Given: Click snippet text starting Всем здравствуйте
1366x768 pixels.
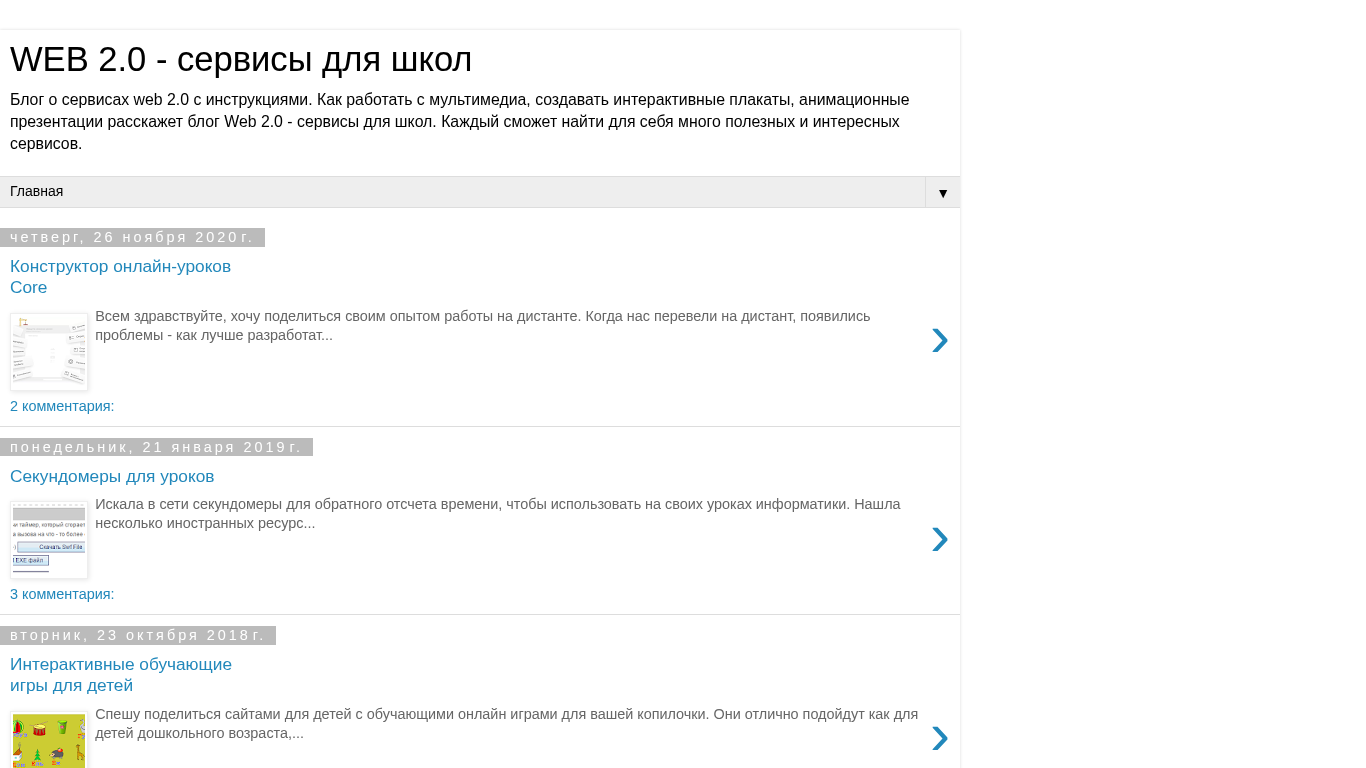Looking at the screenshot, I should [x=482, y=326].
